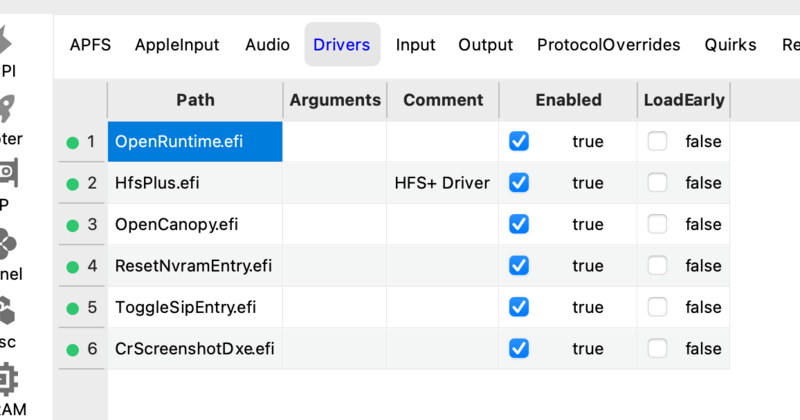Uncheck Enabled for HfsPlus.efi
This screenshot has width=800, height=420.
519,183
